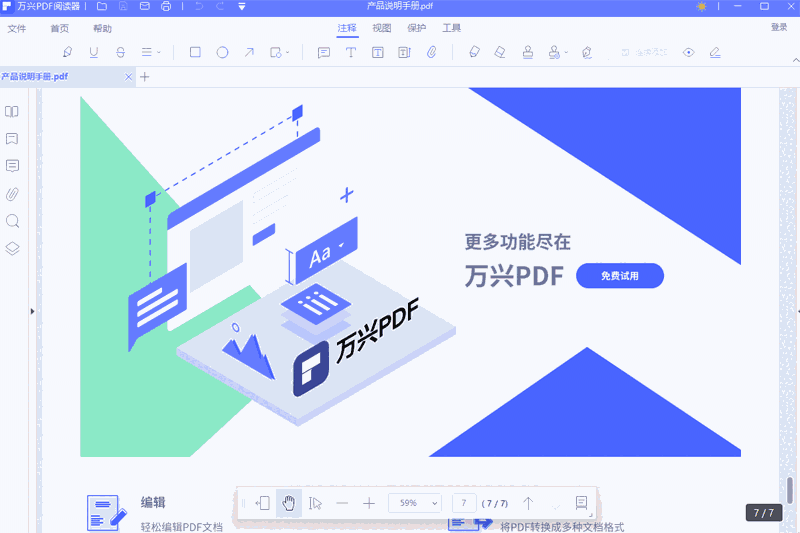Open quick access toolbar customize dropdown

point(242,7)
